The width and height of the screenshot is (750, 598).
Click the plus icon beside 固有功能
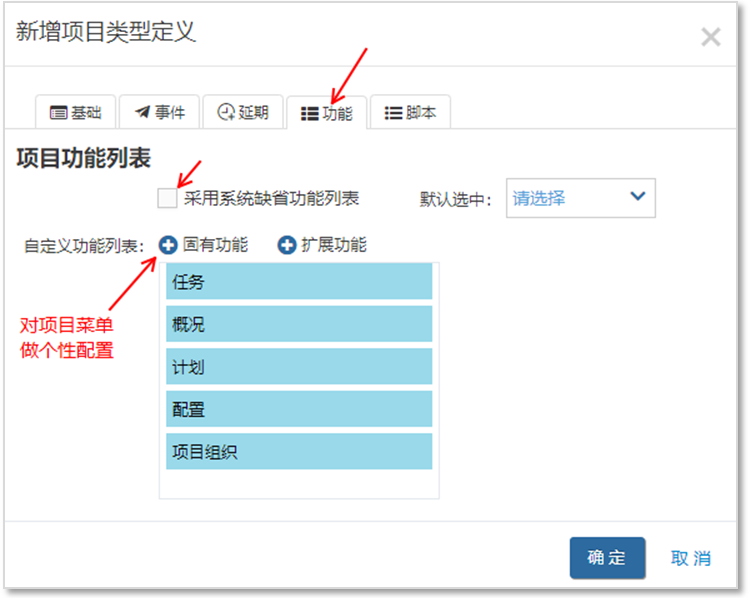pos(168,245)
